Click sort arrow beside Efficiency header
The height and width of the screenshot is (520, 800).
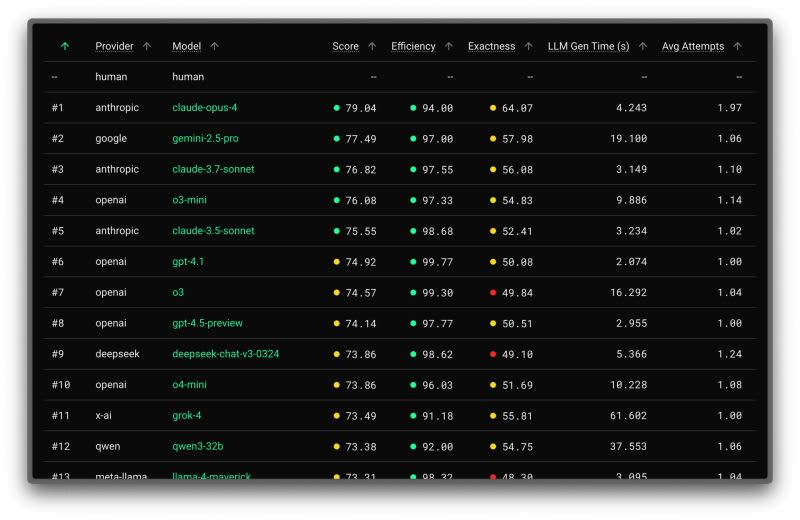click(x=449, y=46)
